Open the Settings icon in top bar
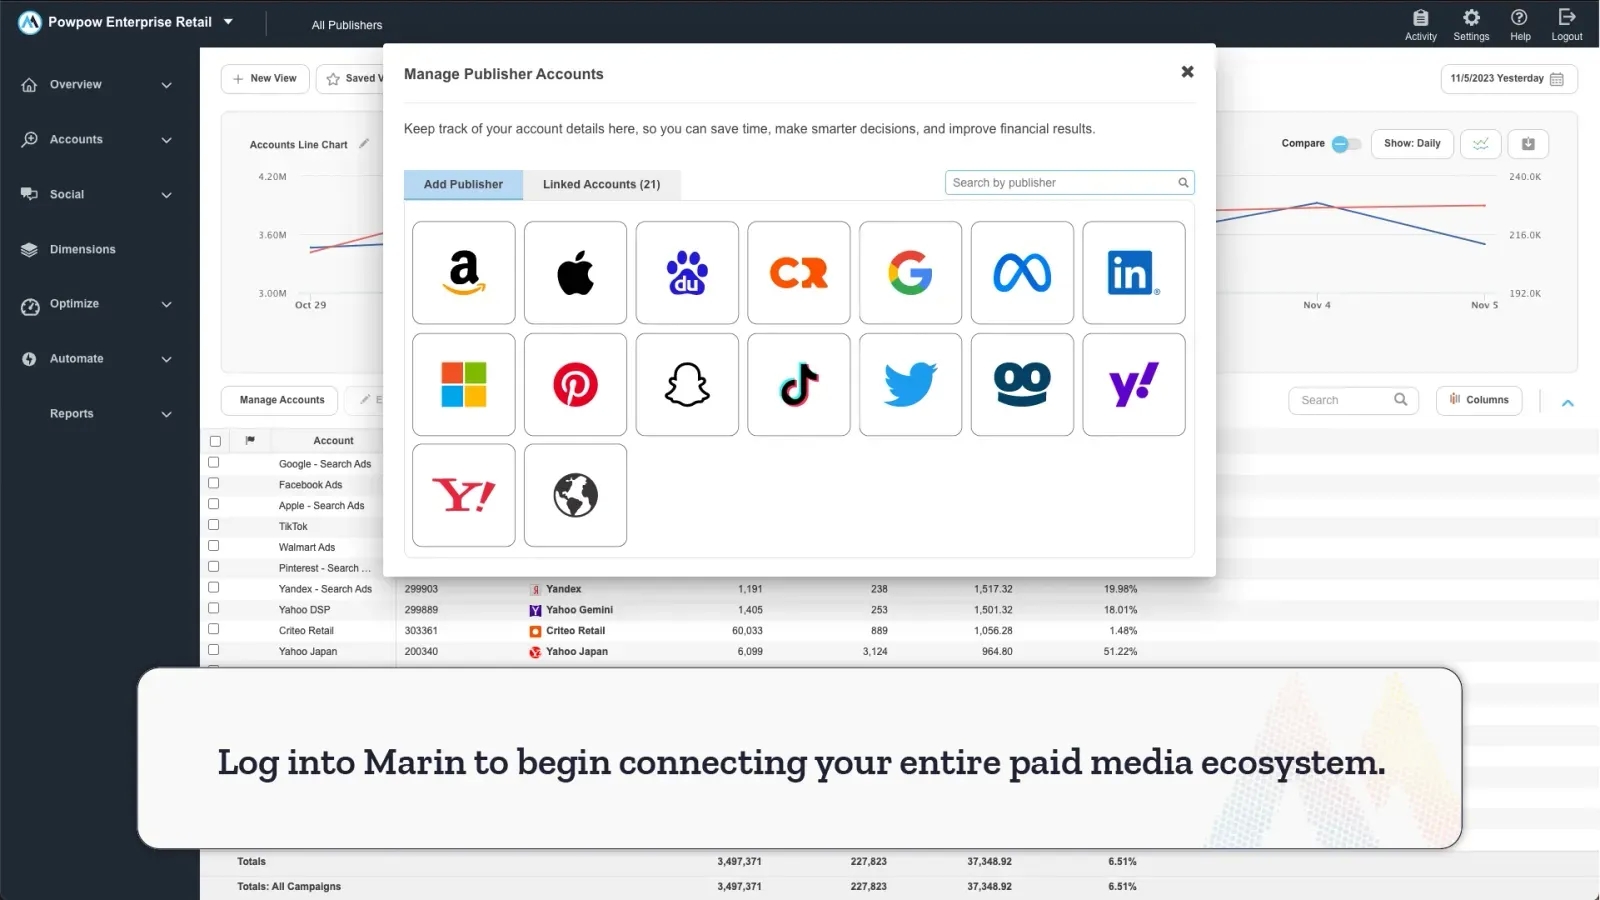Image resolution: width=1600 pixels, height=900 pixels. [1471, 24]
